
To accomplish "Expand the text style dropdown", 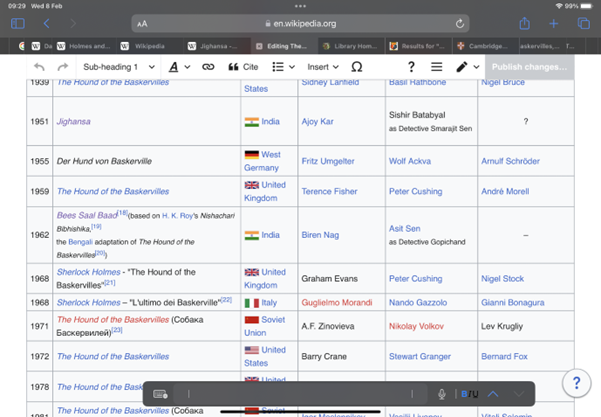I will (x=179, y=67).
